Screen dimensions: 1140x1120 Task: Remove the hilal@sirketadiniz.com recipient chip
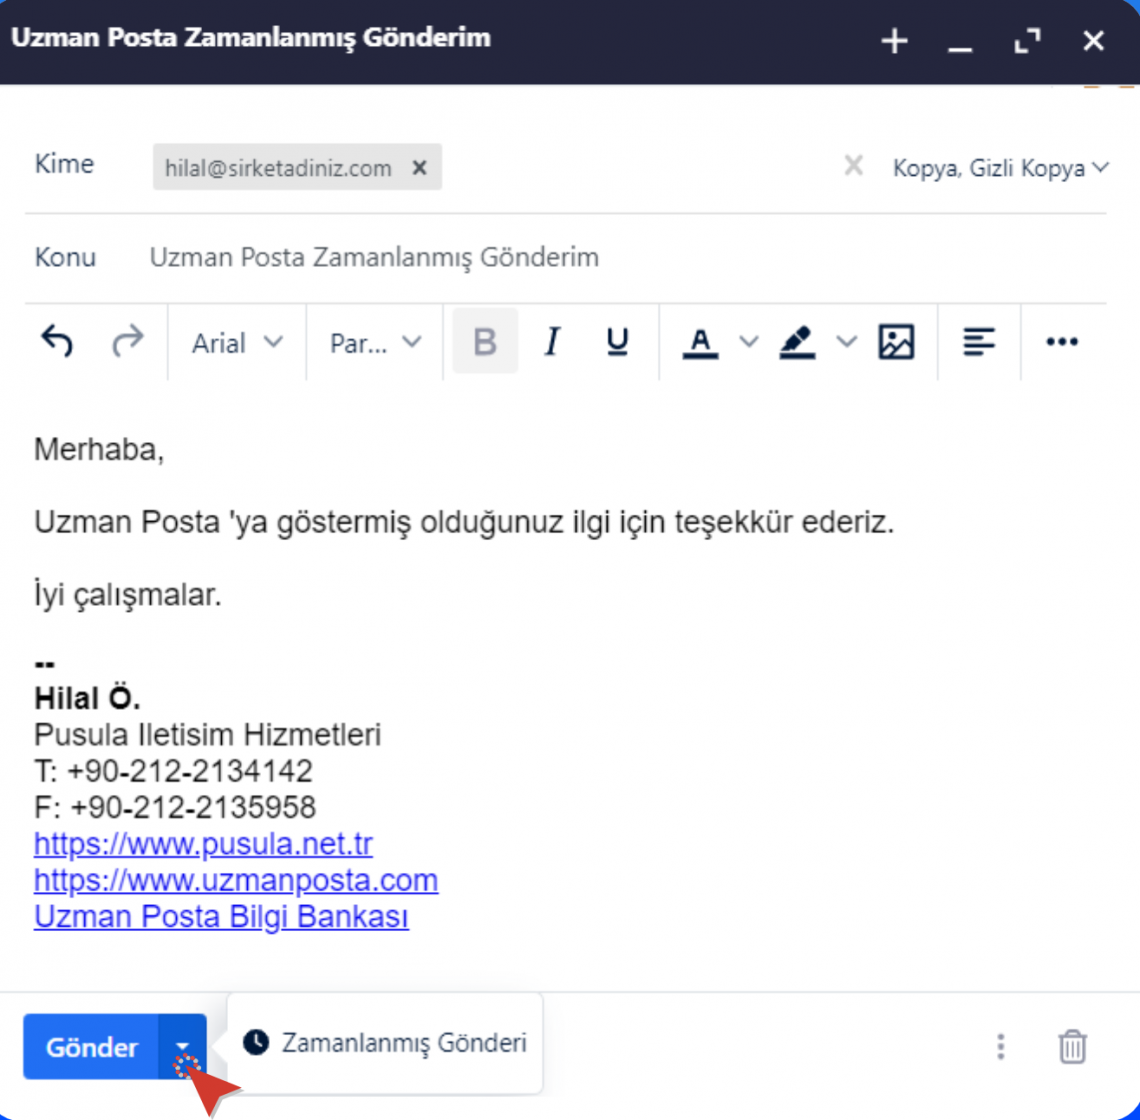[419, 168]
